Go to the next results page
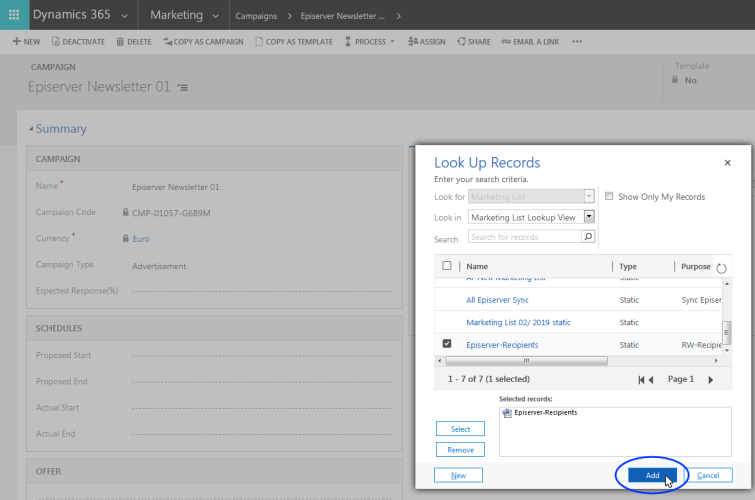Image resolution: width=755 pixels, height=500 pixels. (711, 380)
